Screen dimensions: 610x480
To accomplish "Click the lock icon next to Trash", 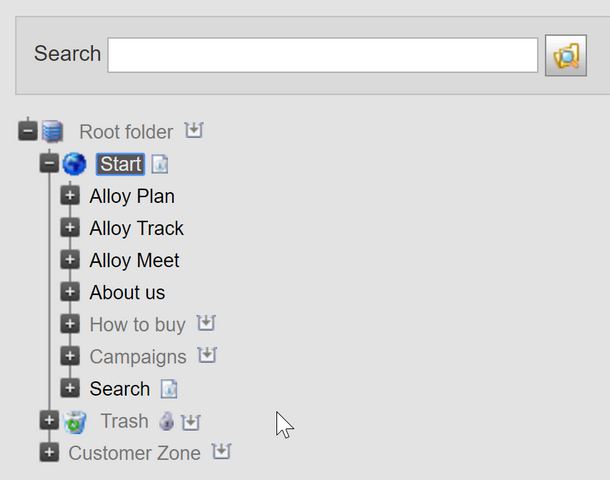I will click(x=167, y=422).
